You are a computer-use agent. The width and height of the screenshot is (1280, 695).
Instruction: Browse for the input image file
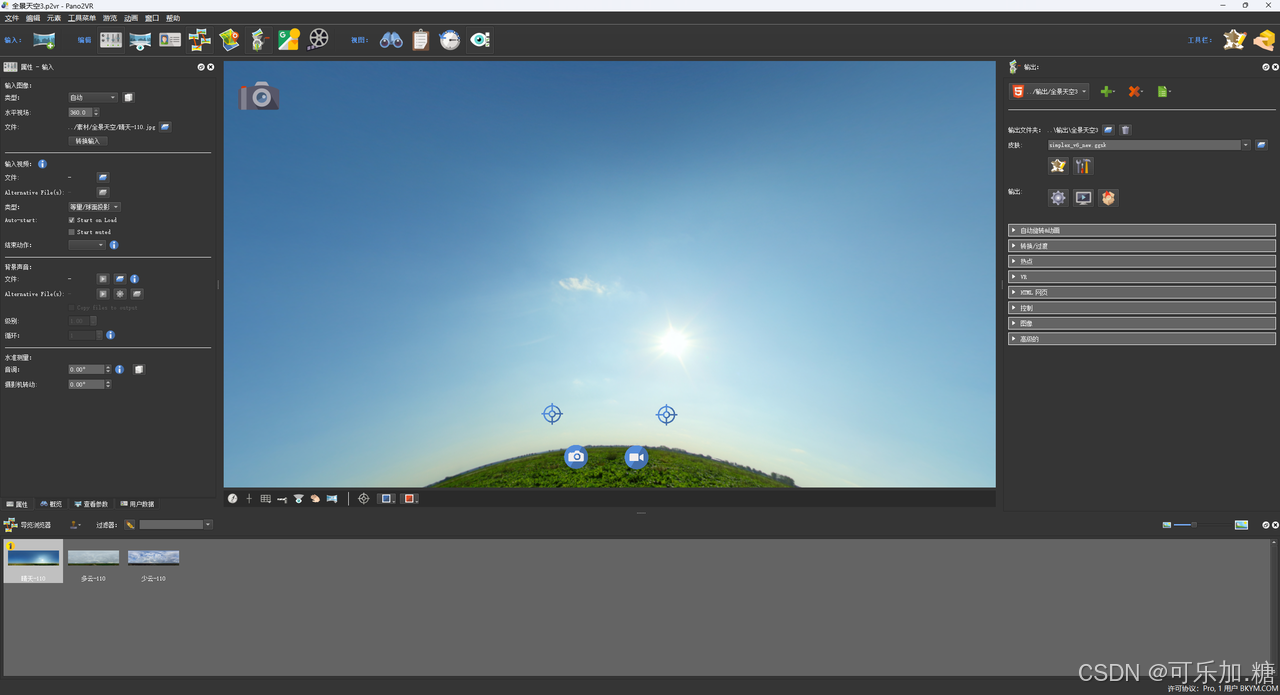tap(165, 127)
